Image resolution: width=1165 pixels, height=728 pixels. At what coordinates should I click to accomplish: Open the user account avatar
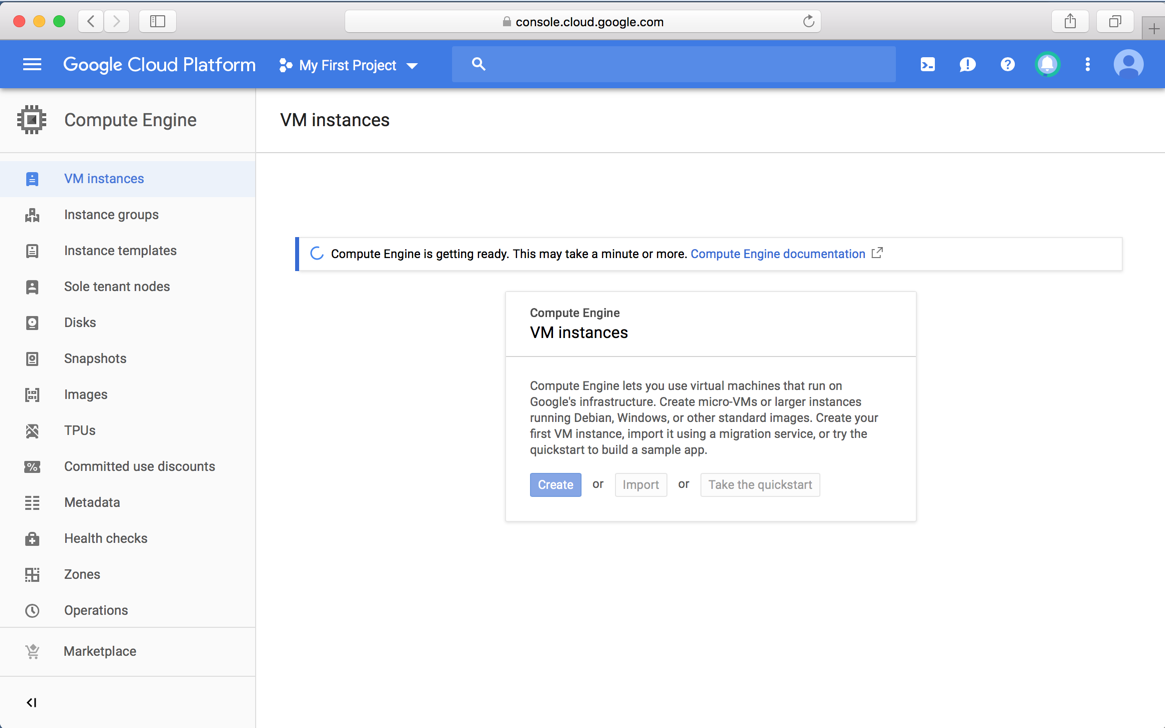coord(1128,65)
